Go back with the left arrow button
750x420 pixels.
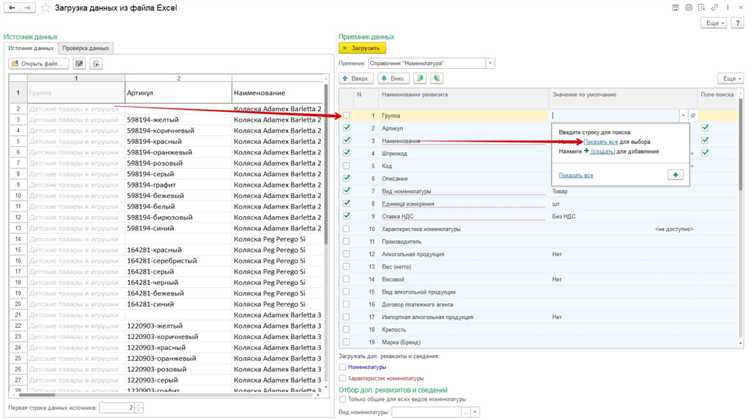[x=11, y=8]
